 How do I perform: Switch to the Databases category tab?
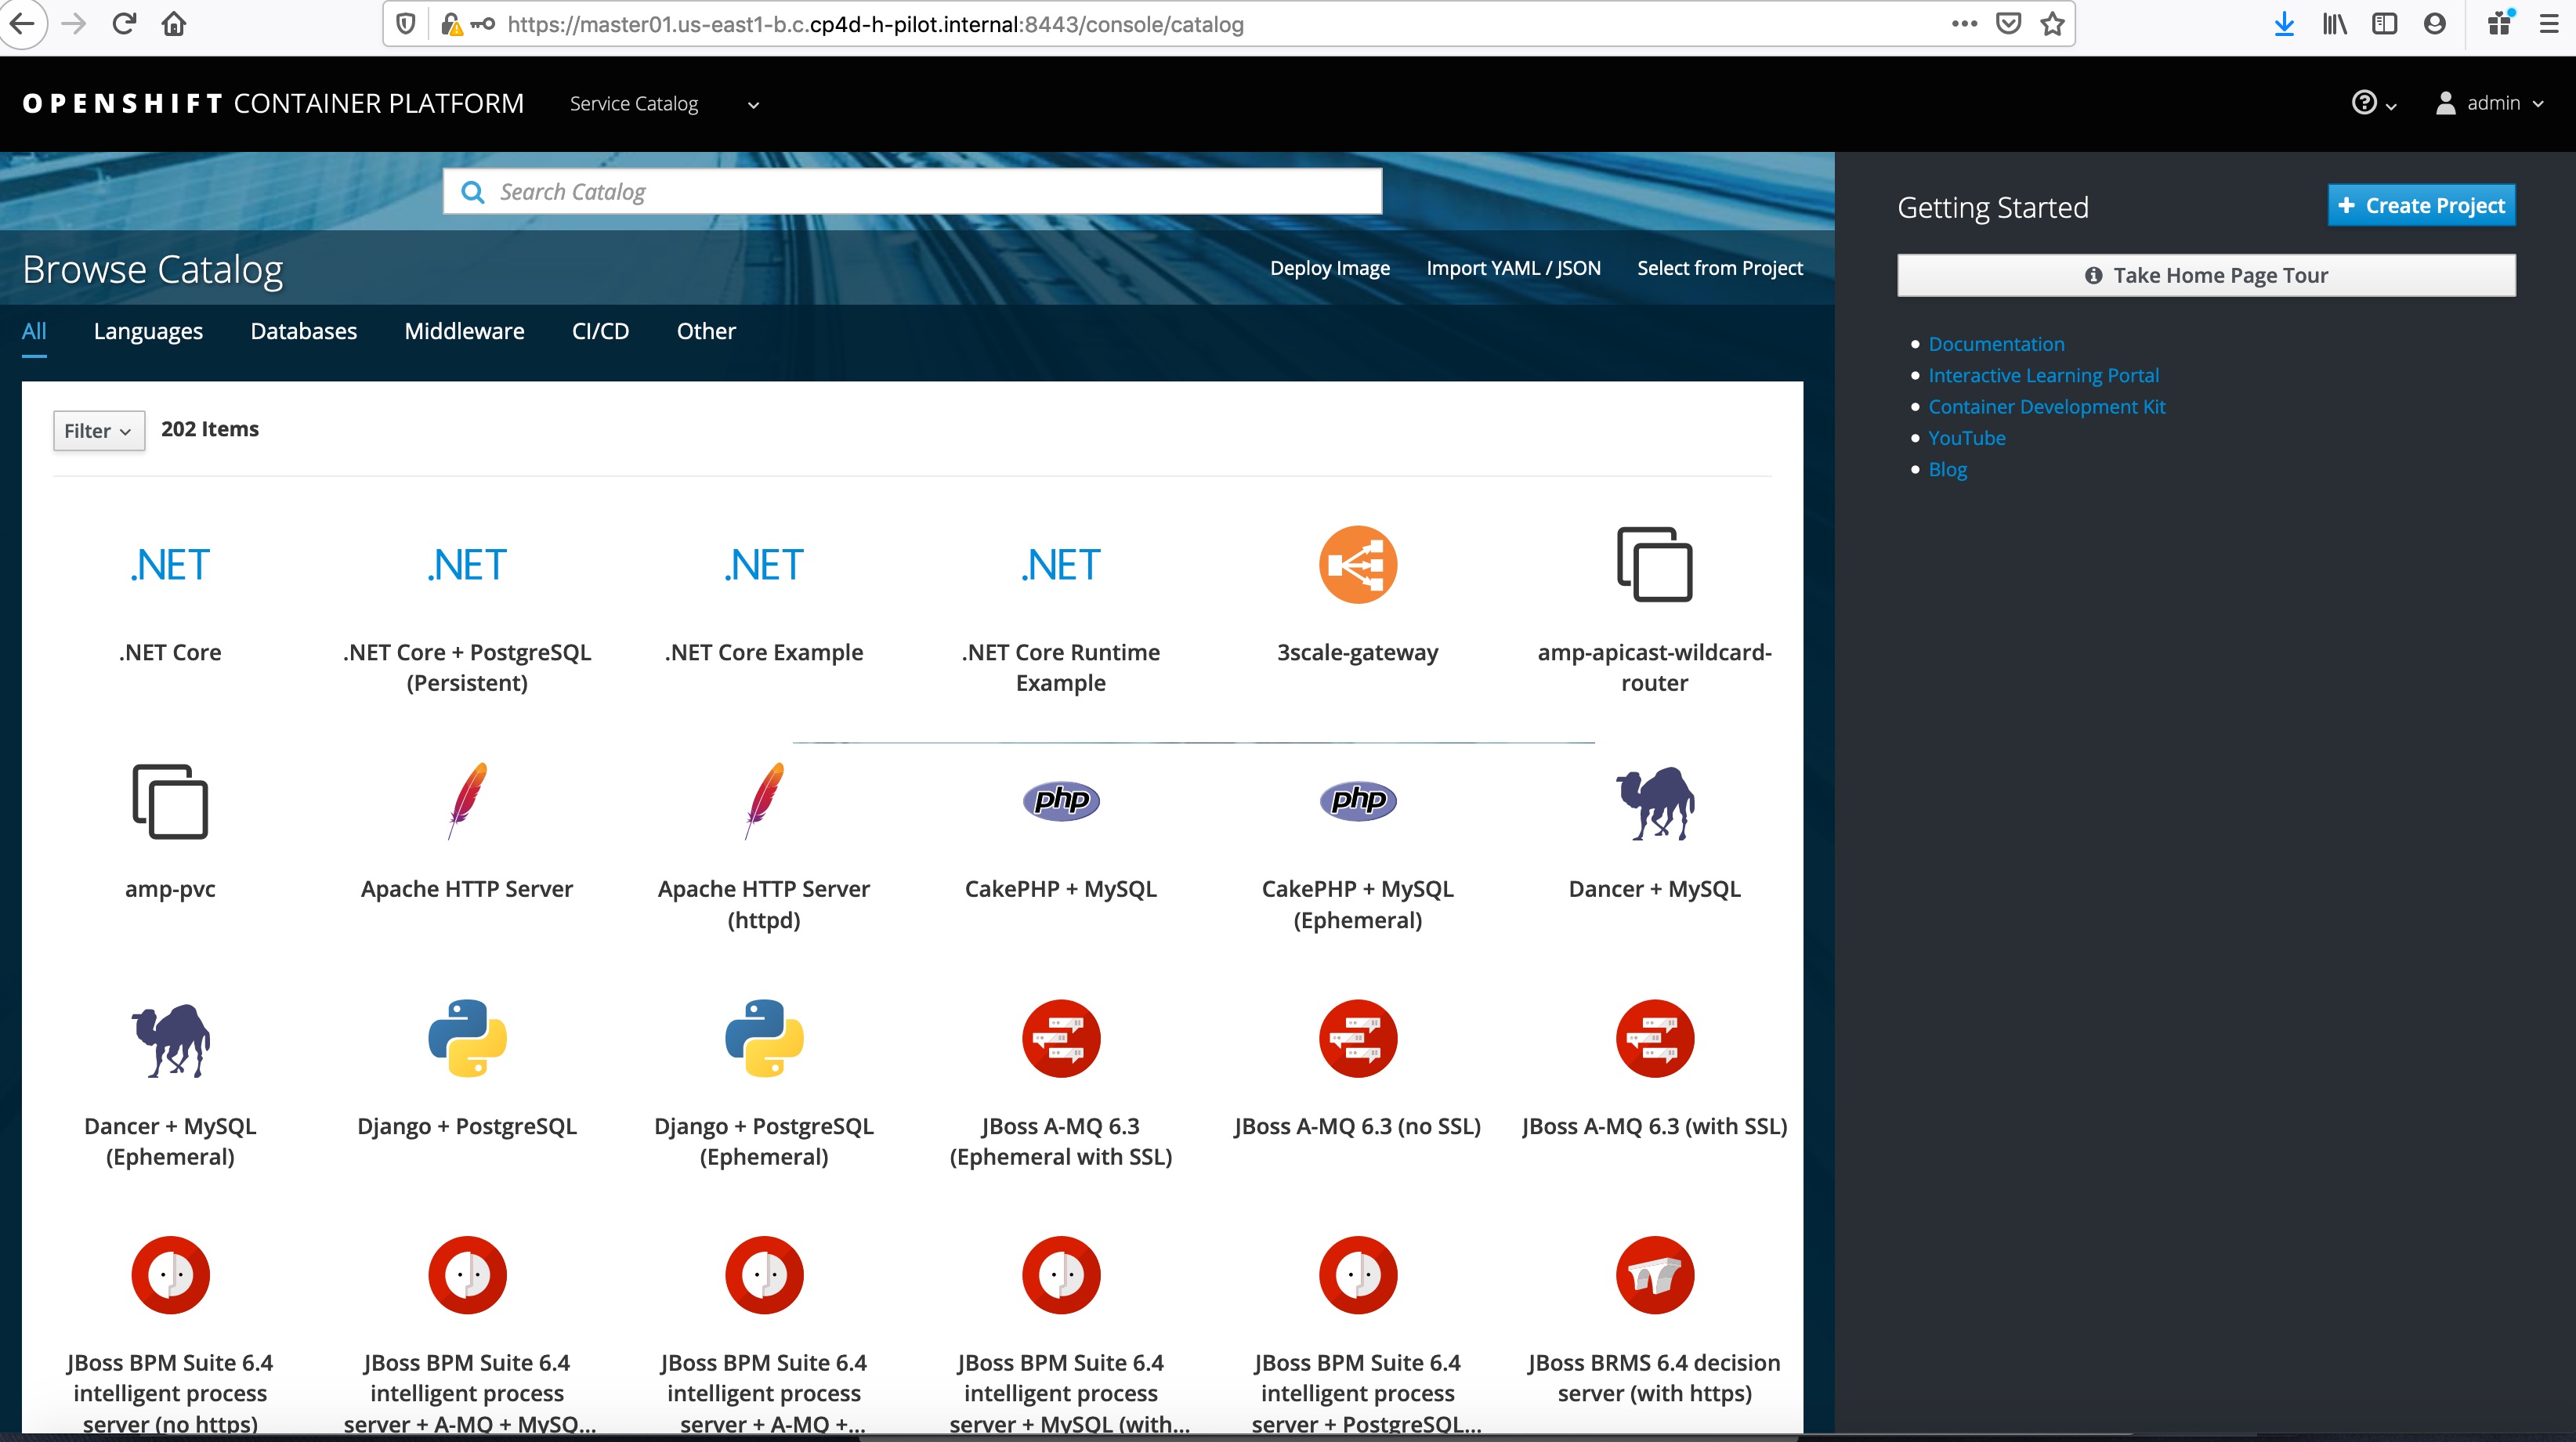pyautogui.click(x=303, y=331)
